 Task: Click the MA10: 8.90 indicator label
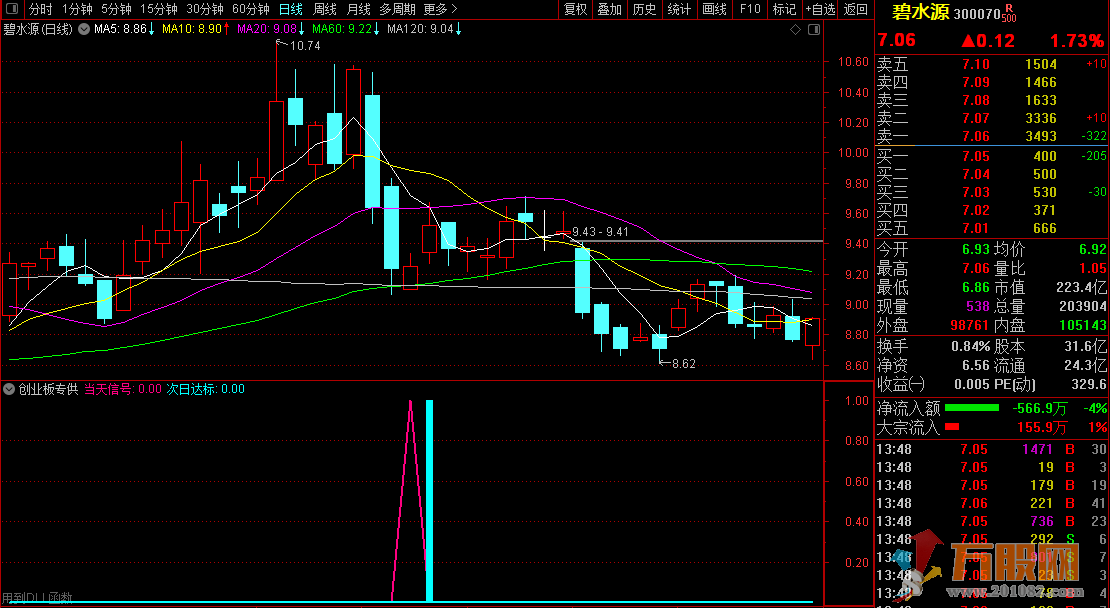(x=195, y=29)
